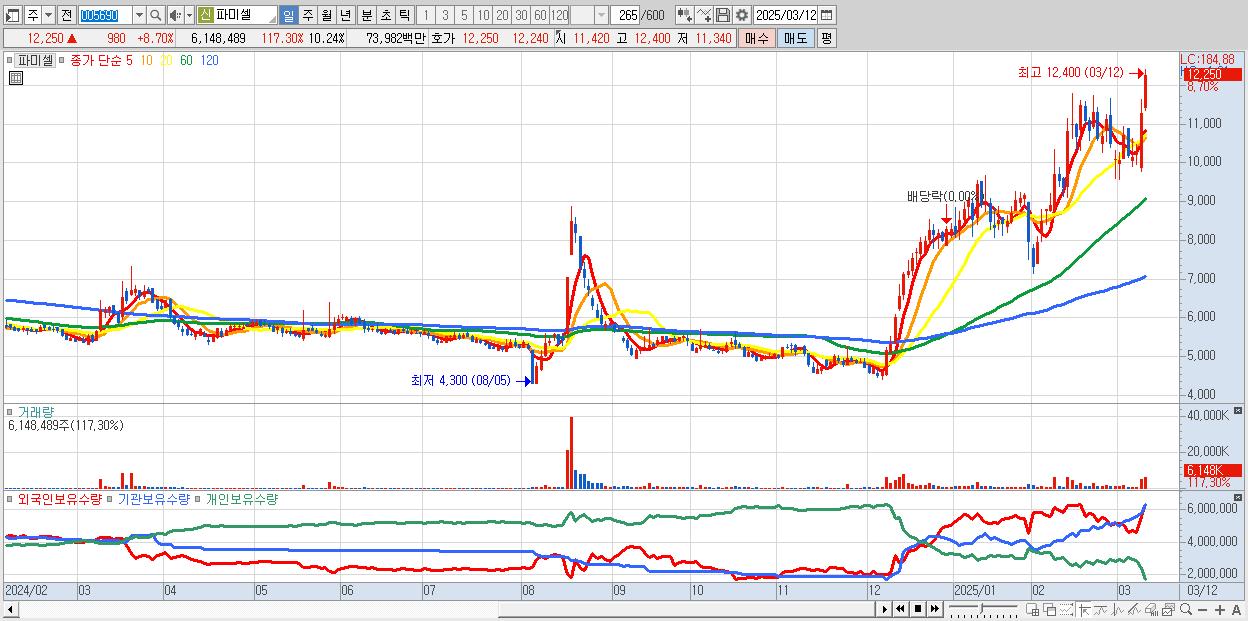Choose the 60 interval button in toolbar
Screen dimensions: 1248x621
[x=540, y=15]
